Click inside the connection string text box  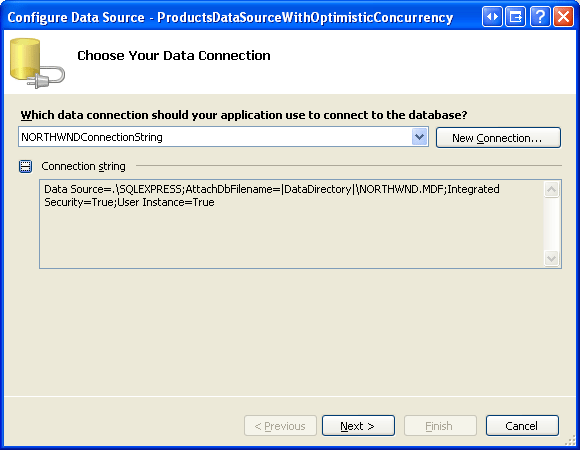(x=291, y=224)
